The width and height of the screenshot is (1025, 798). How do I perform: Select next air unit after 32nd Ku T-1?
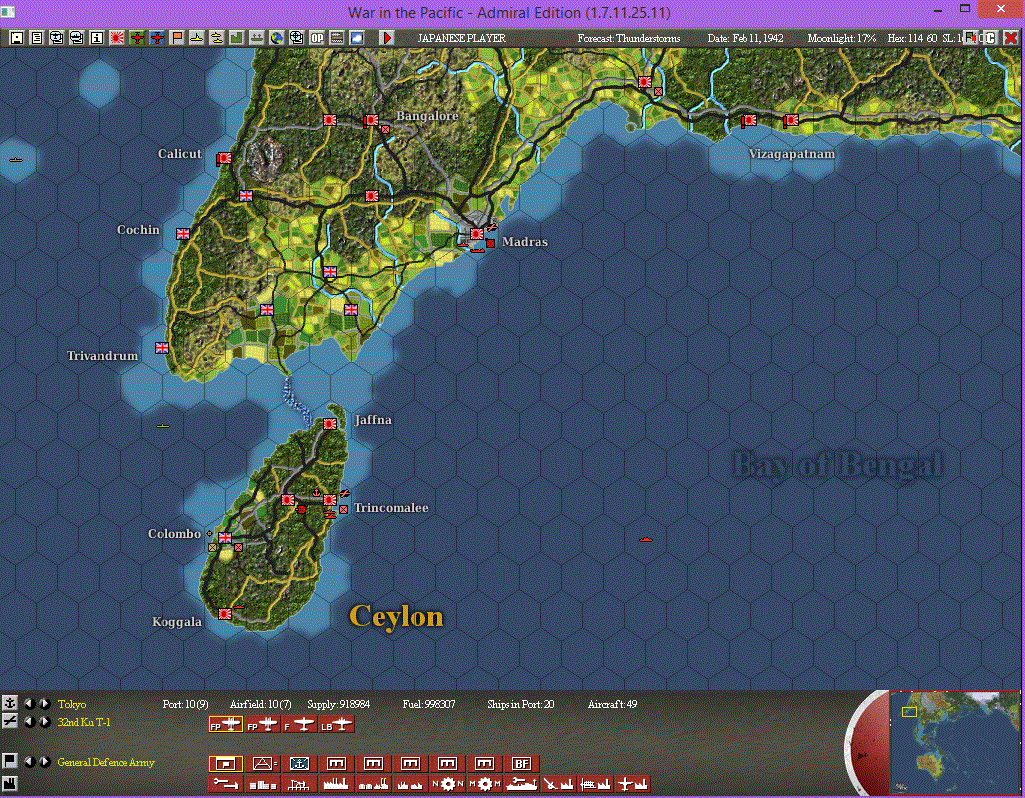(44, 722)
